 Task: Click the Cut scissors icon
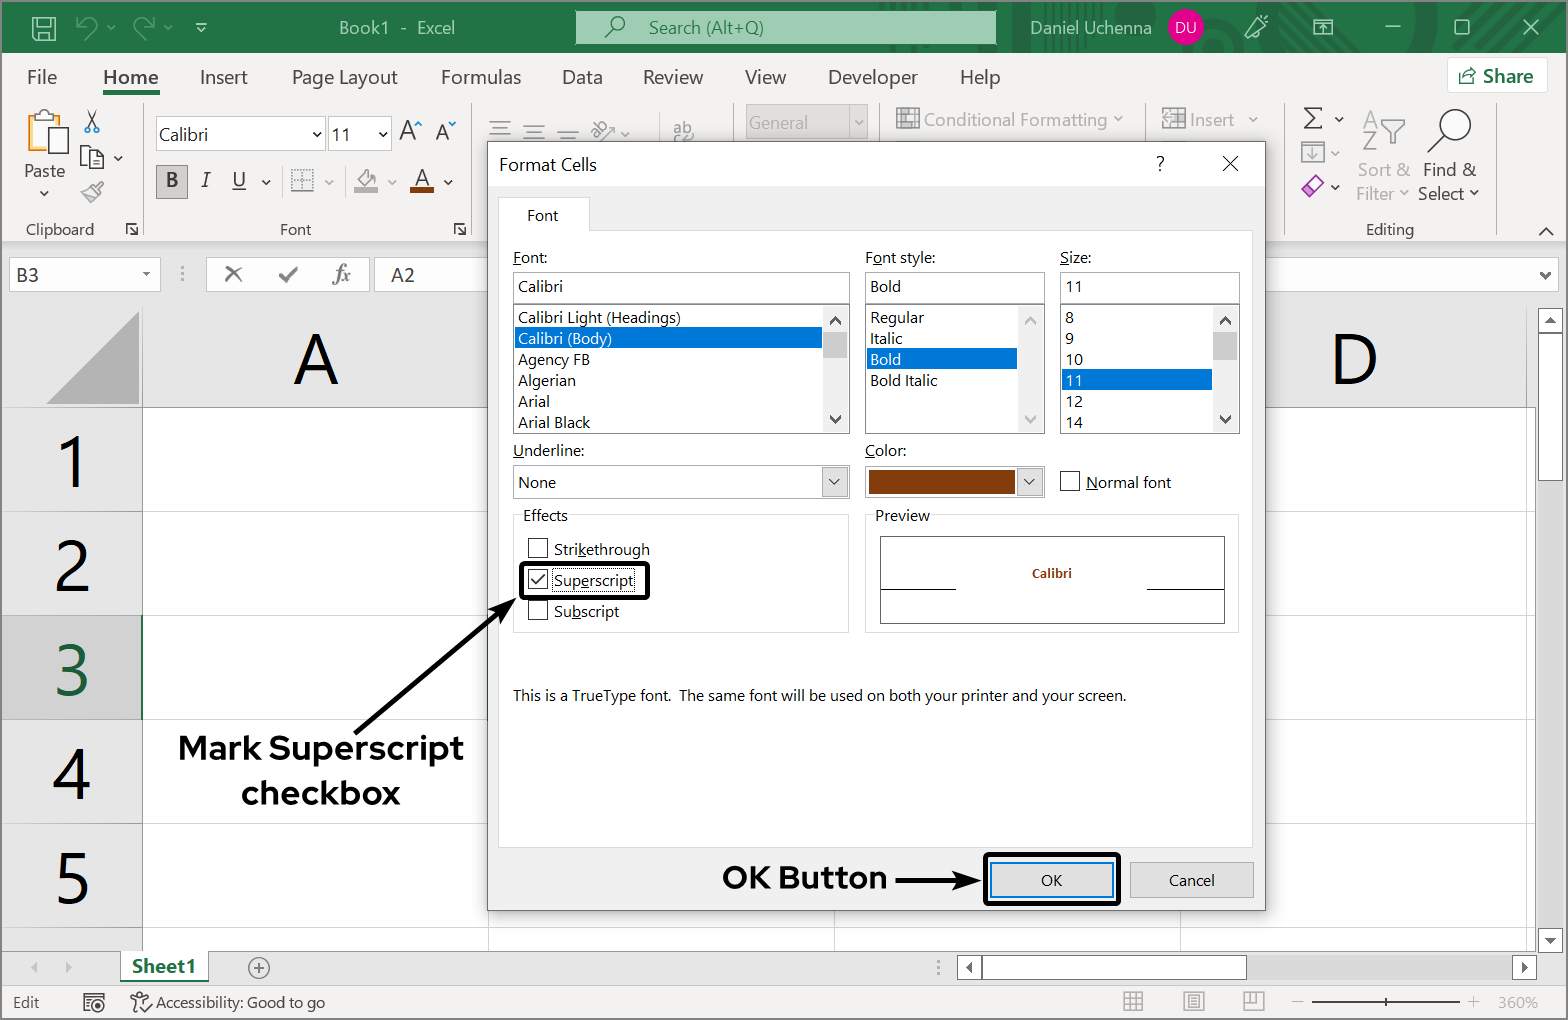tap(92, 122)
